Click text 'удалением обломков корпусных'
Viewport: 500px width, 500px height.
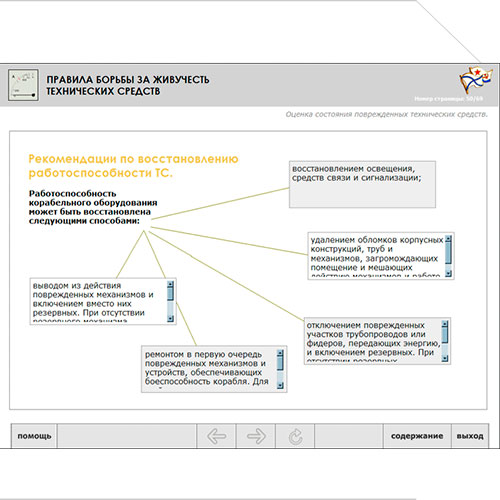[x=377, y=240]
